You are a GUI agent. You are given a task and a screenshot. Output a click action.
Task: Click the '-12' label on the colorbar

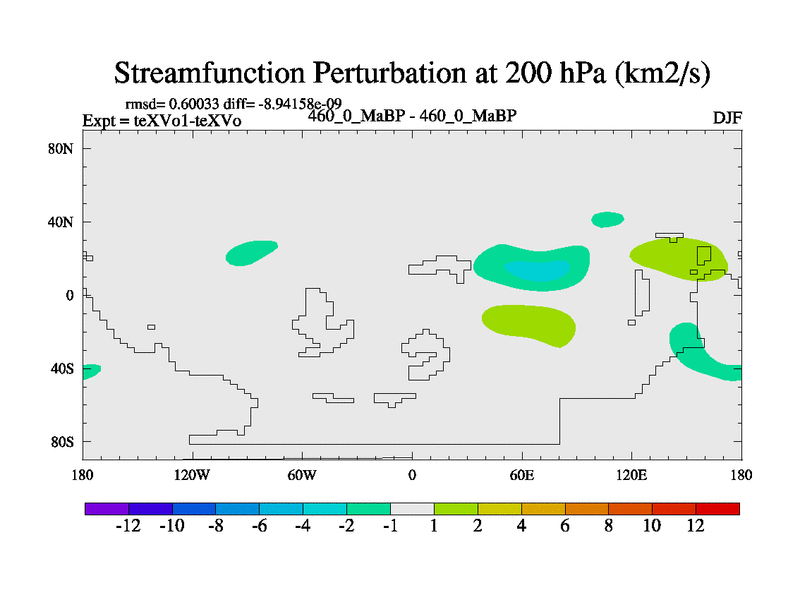click(x=127, y=528)
